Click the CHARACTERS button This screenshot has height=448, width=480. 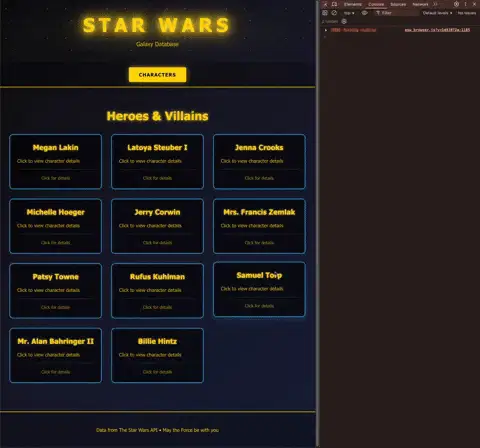pyautogui.click(x=157, y=75)
